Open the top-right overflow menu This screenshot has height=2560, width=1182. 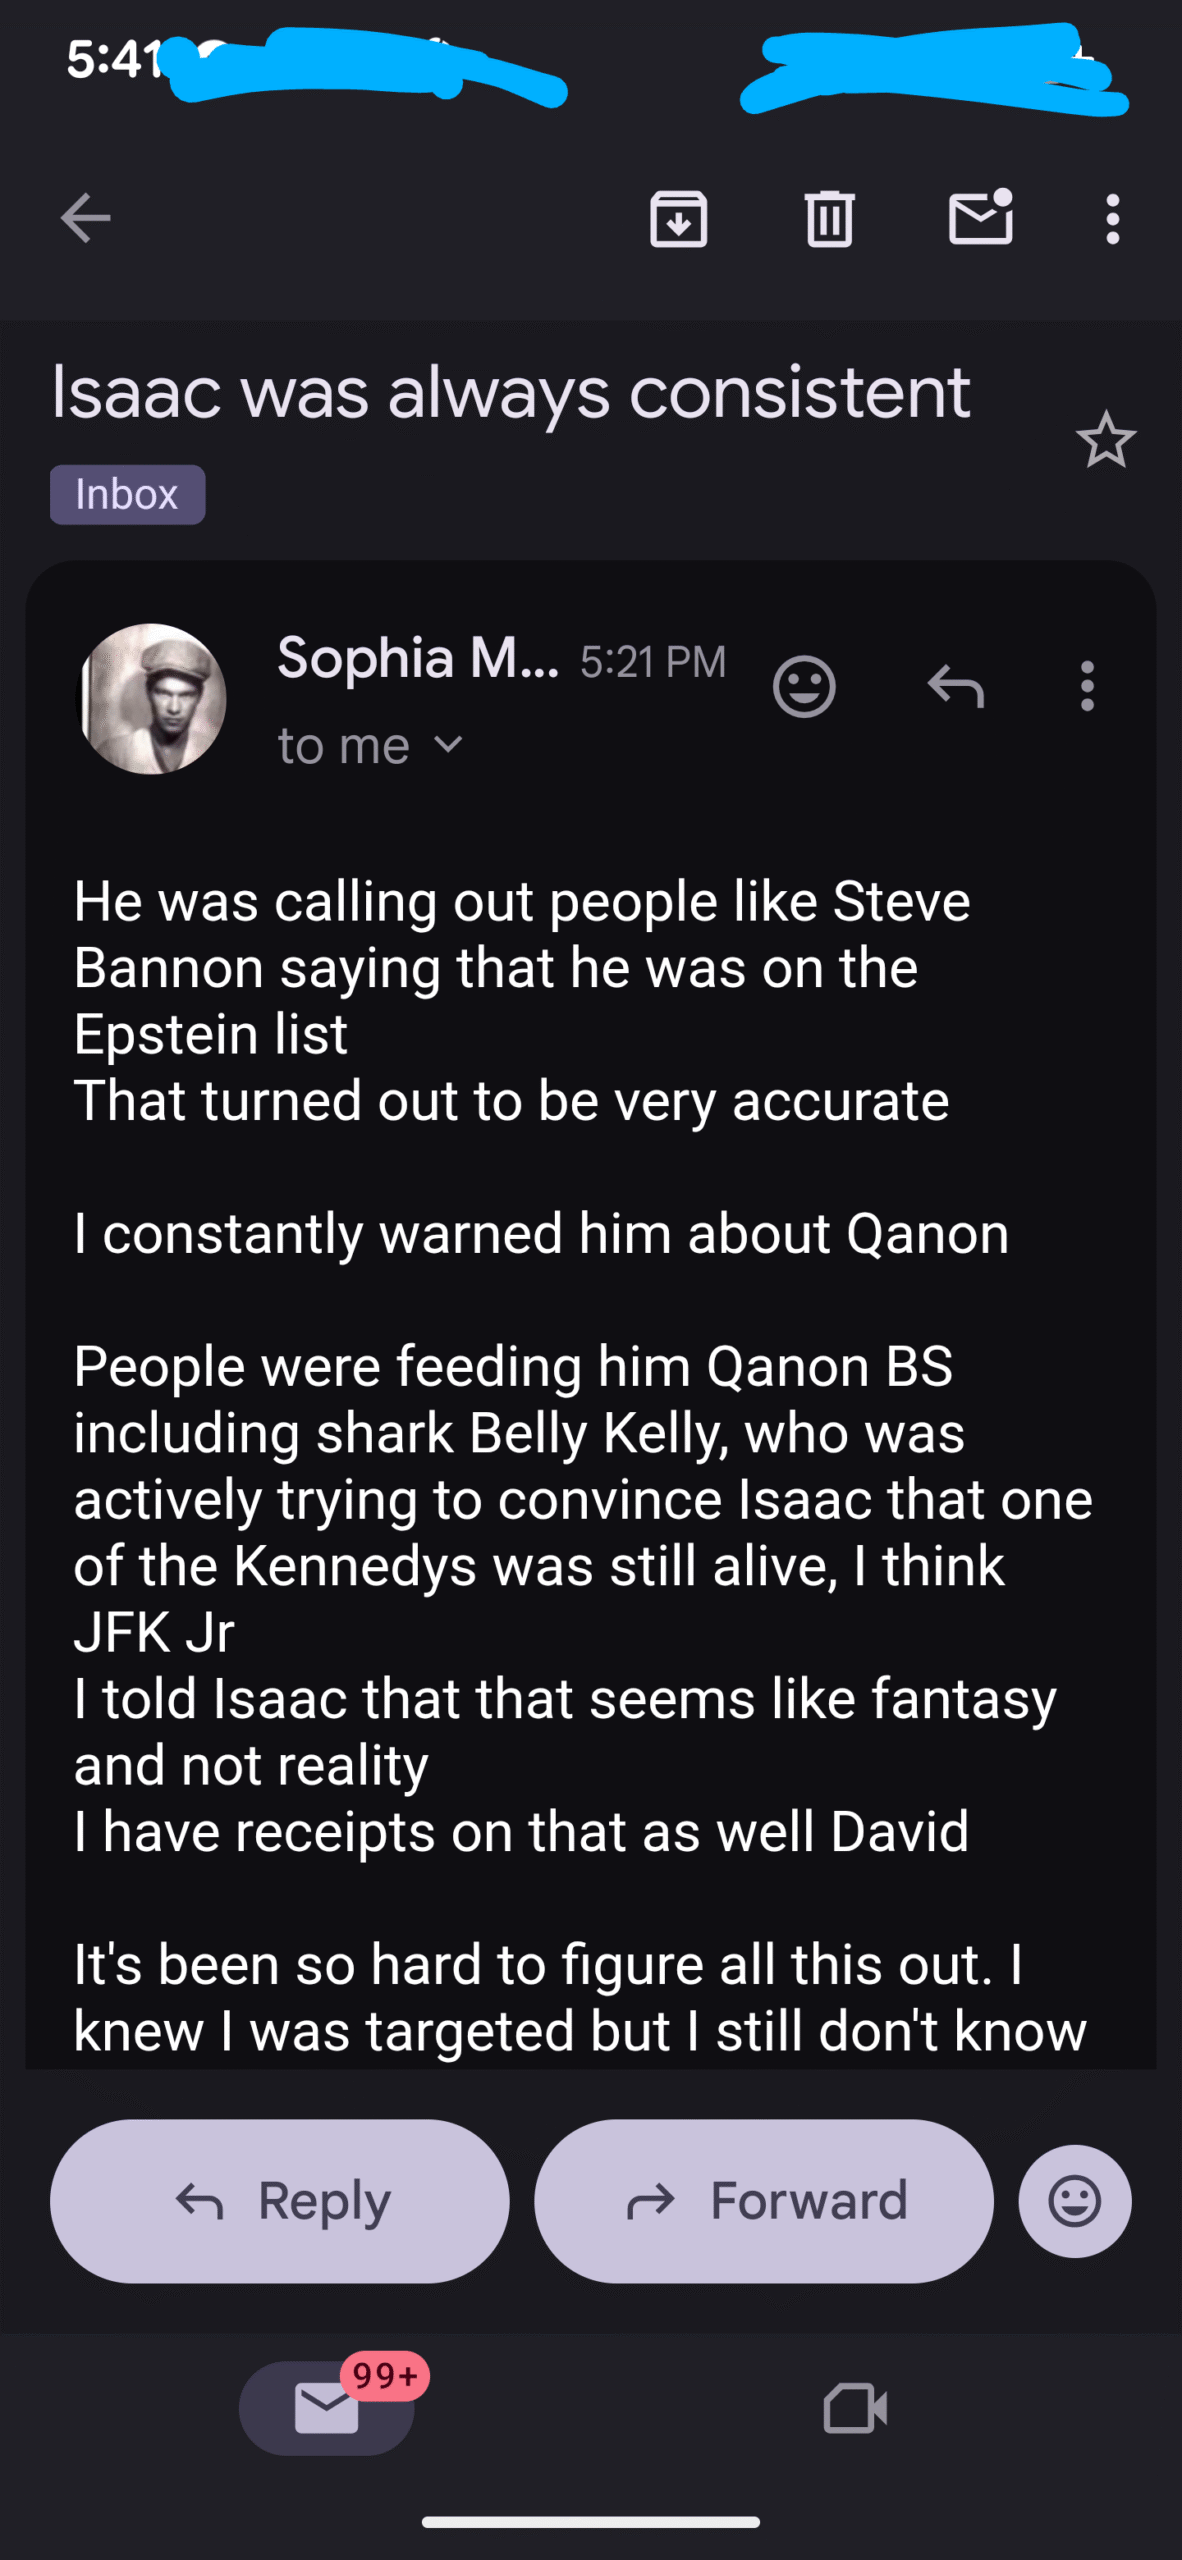(1112, 218)
